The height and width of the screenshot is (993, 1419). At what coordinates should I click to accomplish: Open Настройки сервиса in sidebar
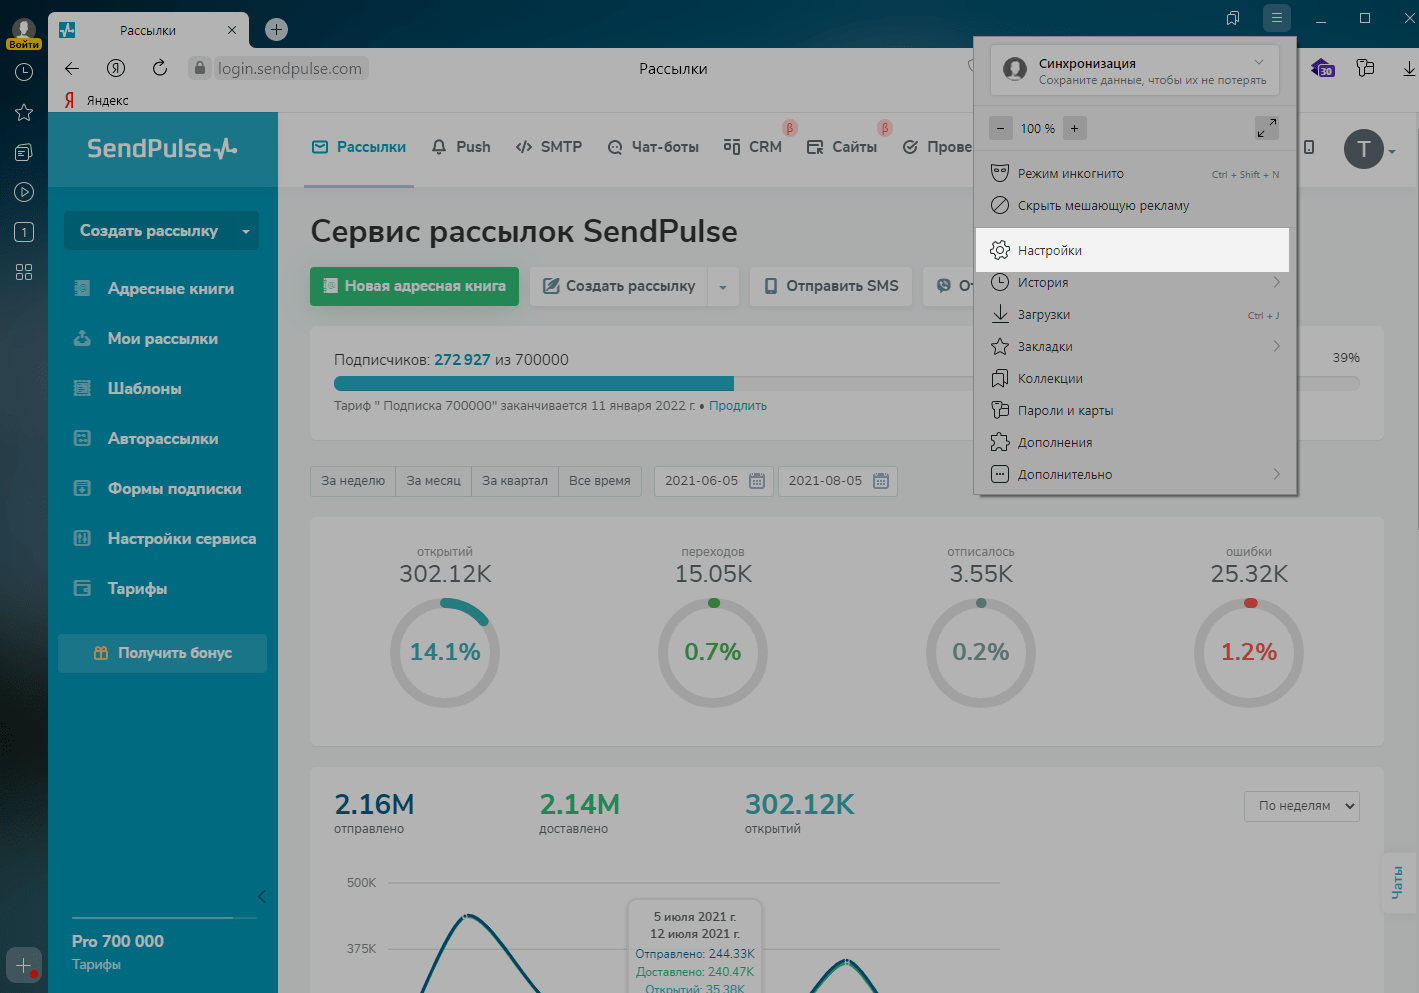click(165, 538)
